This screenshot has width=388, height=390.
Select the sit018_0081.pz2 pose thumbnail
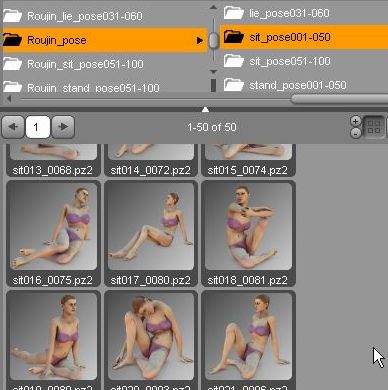tap(248, 226)
